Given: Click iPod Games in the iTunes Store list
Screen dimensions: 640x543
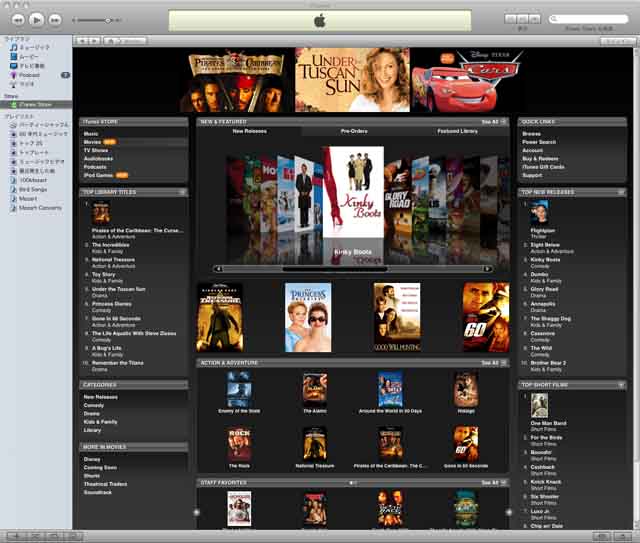Looking at the screenshot, I should click(98, 175).
